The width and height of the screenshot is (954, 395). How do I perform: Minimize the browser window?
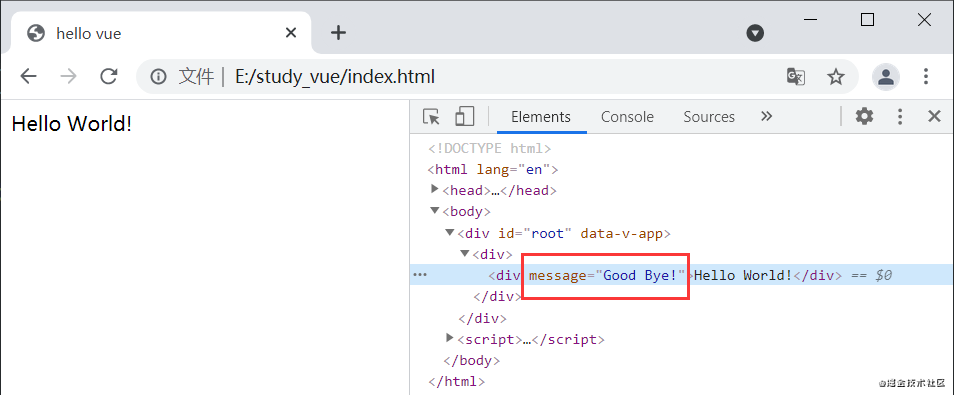tap(810, 20)
